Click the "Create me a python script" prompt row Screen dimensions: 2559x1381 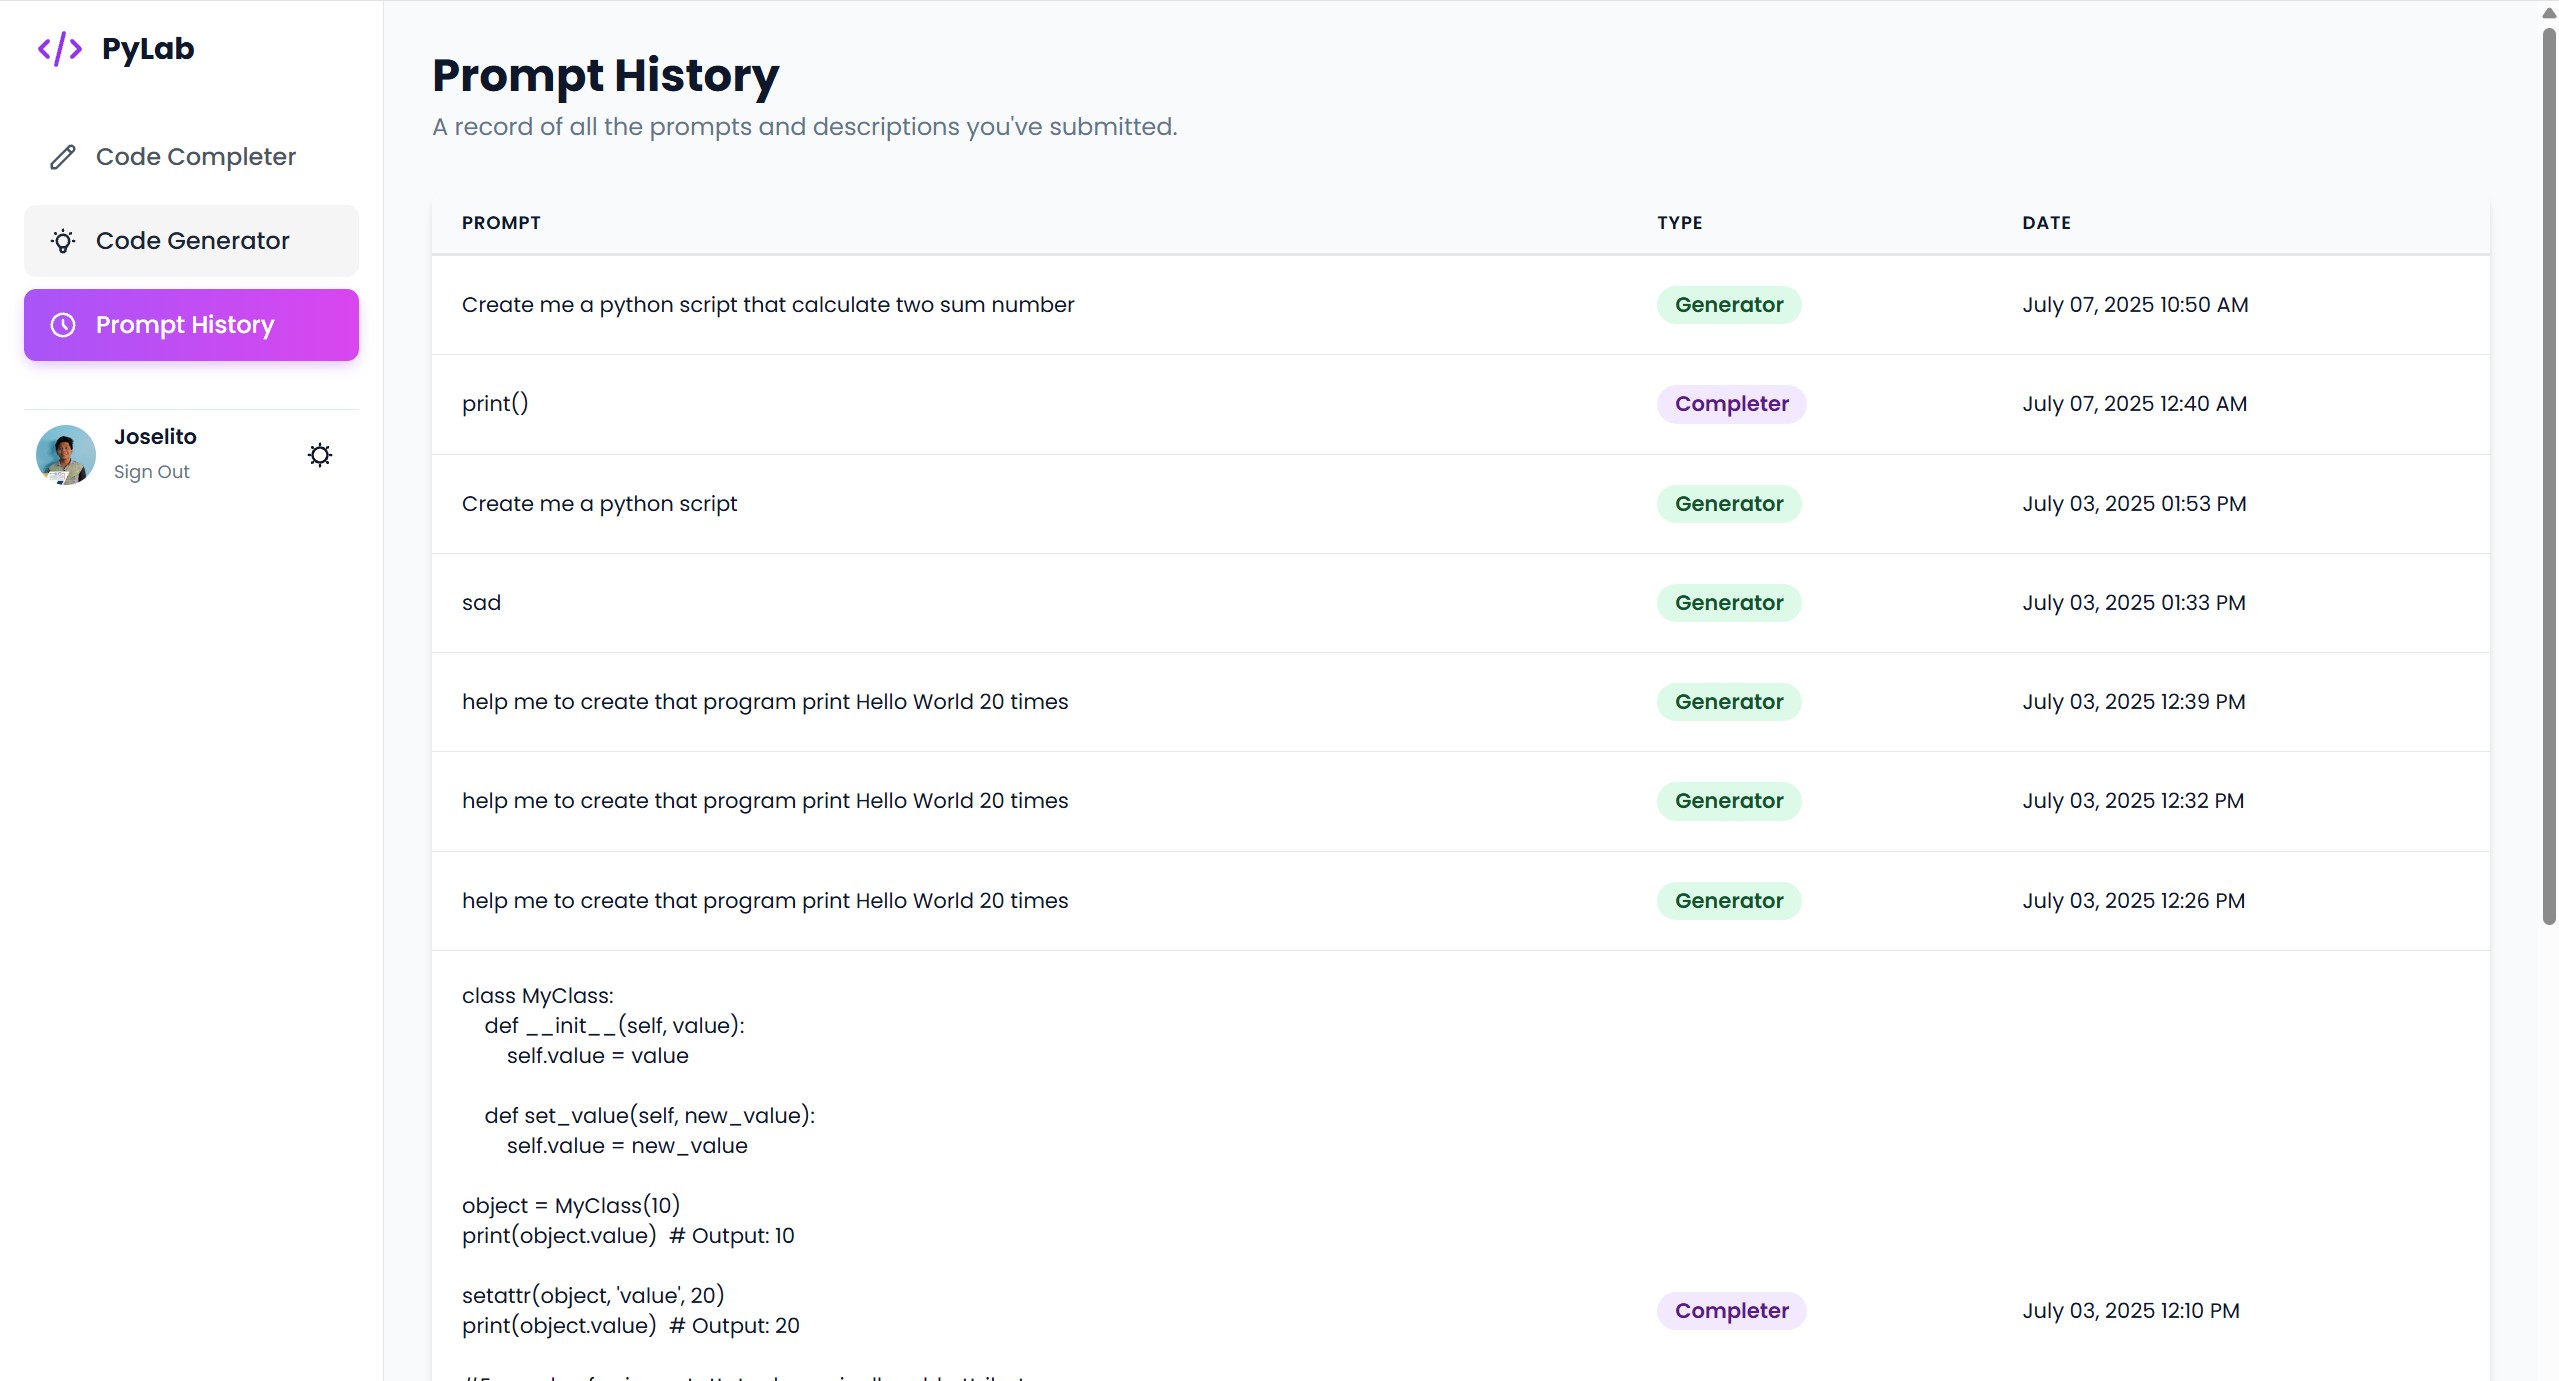(x=599, y=504)
